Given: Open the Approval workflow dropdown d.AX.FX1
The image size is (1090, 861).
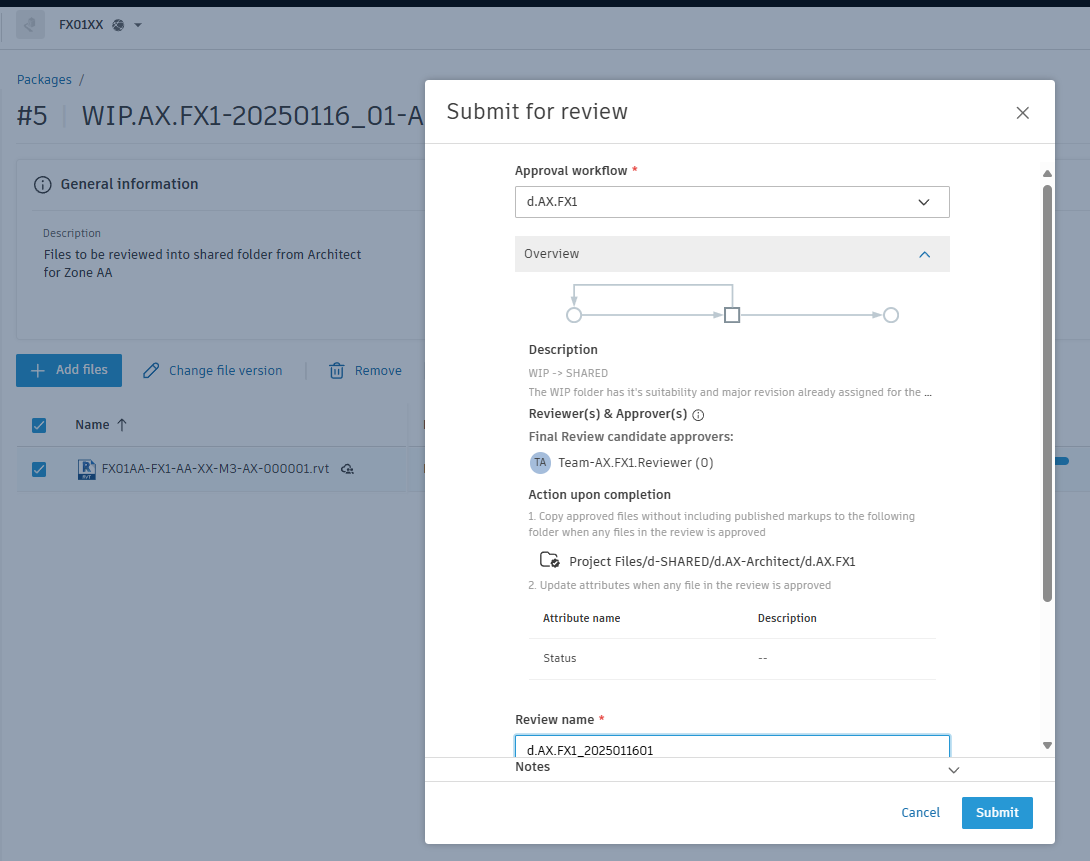Looking at the screenshot, I should coord(732,202).
